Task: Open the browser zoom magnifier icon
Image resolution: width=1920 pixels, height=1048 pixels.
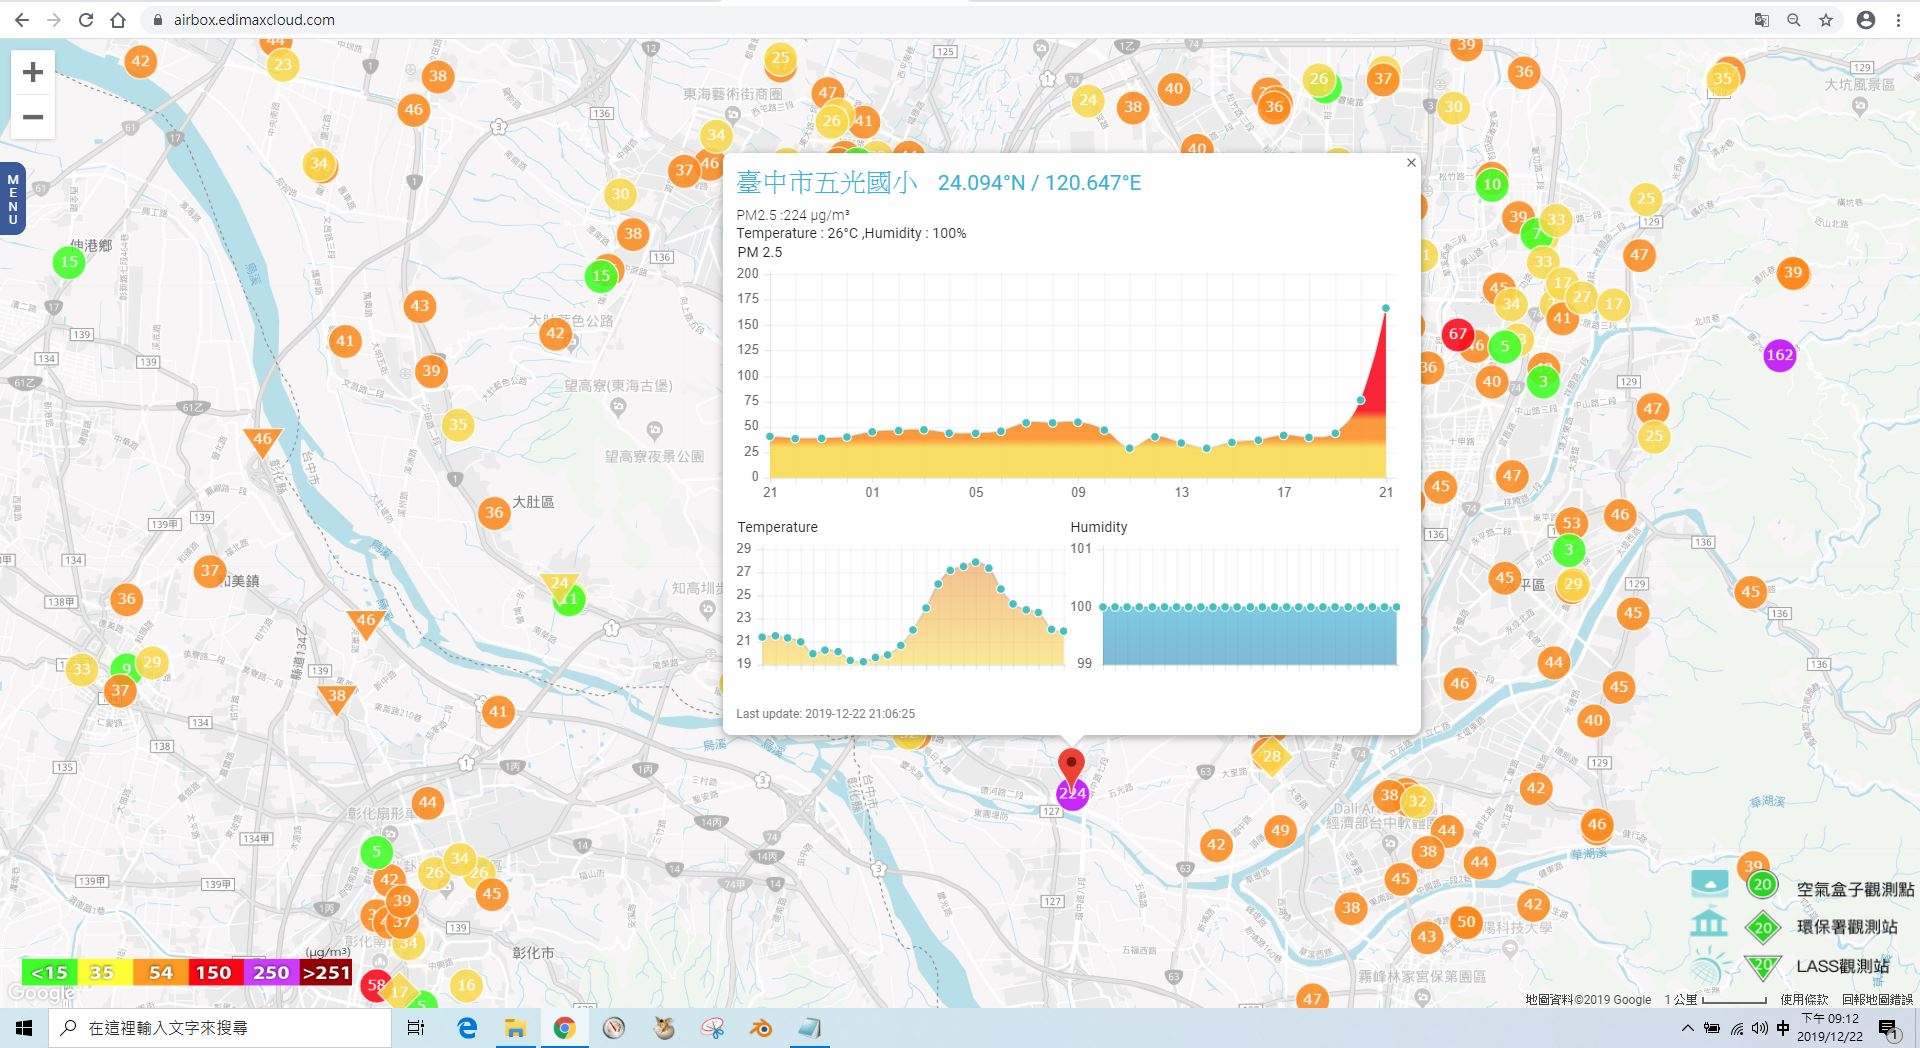Action: (1794, 20)
